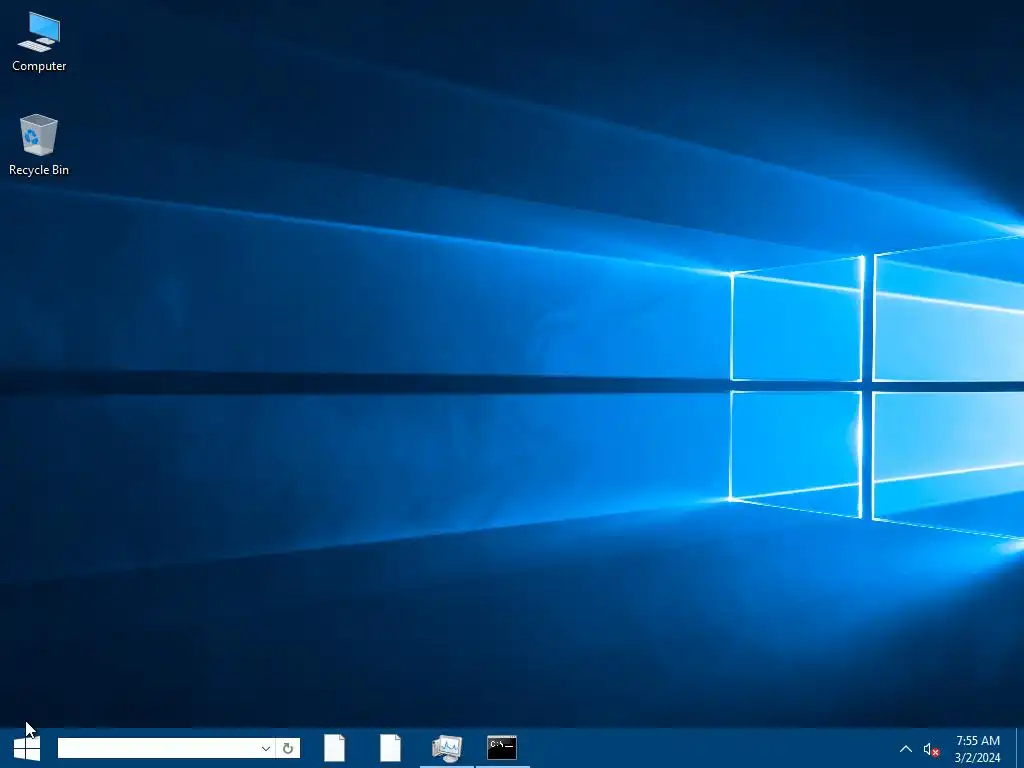Switch to the performance monitor taskbar app
This screenshot has height=768, width=1024.
447,748
